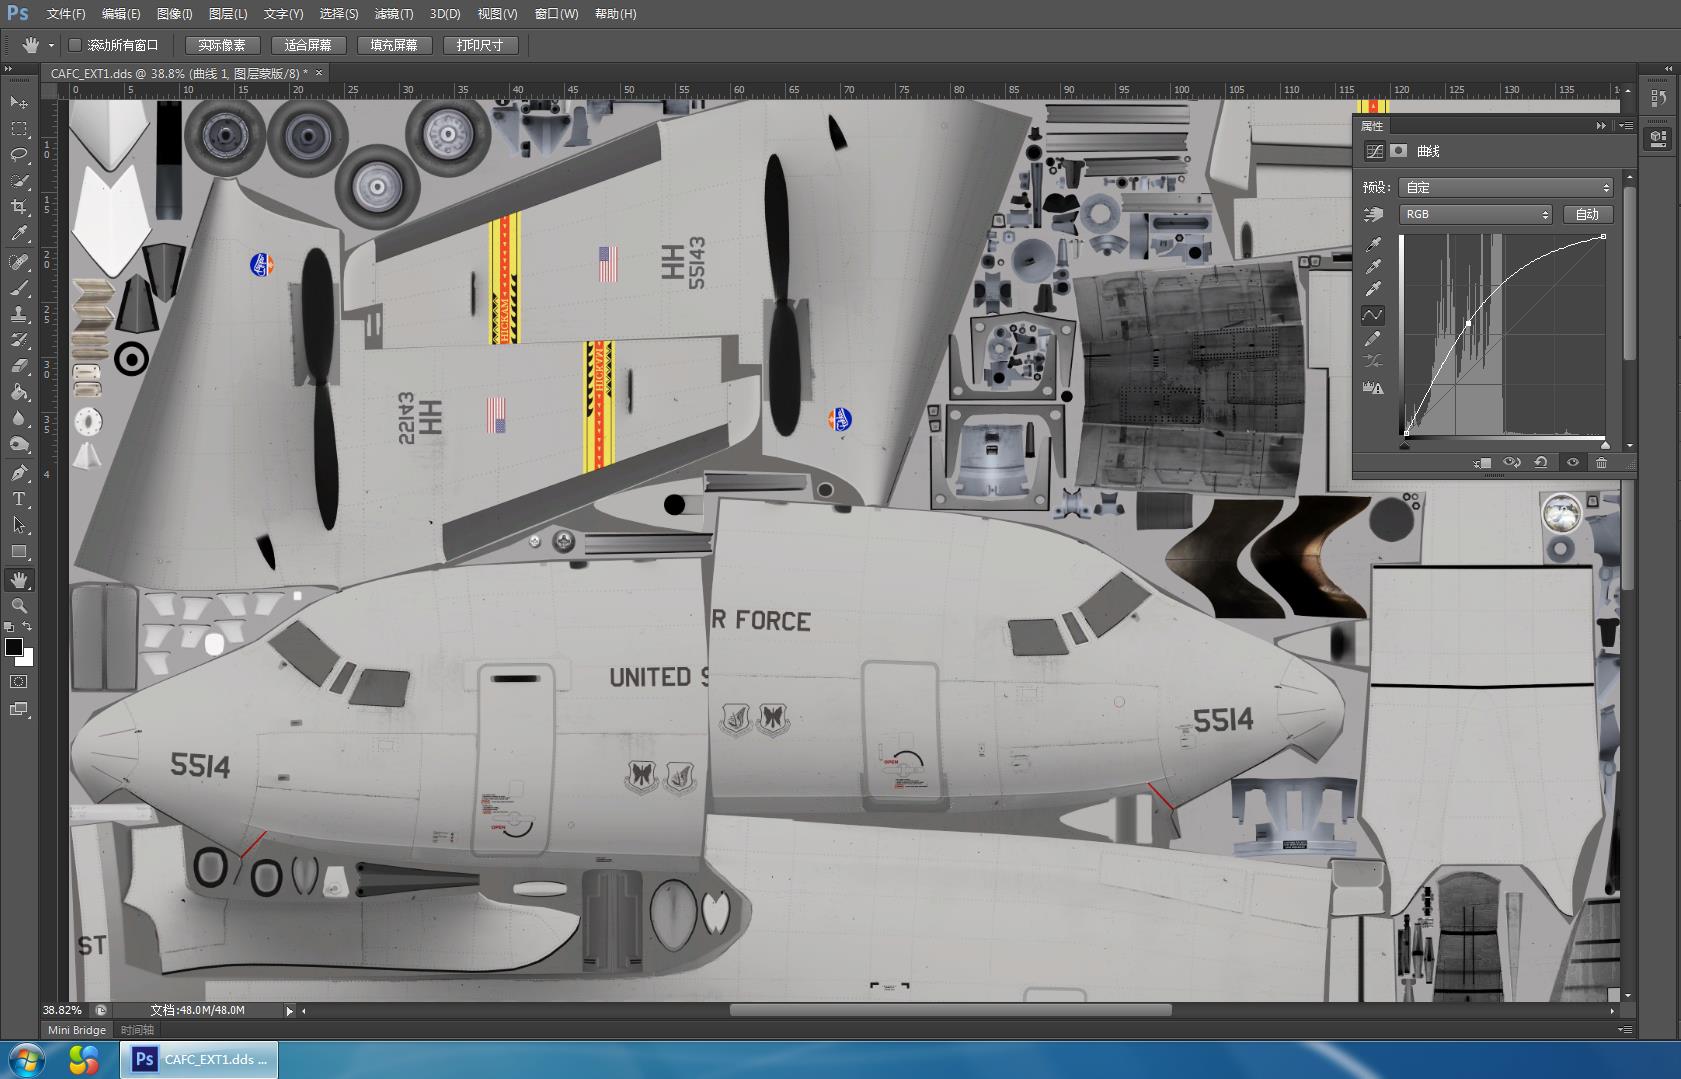The image size is (1681, 1079).
Task: Click the 适合屏幕 button
Action: coord(308,45)
